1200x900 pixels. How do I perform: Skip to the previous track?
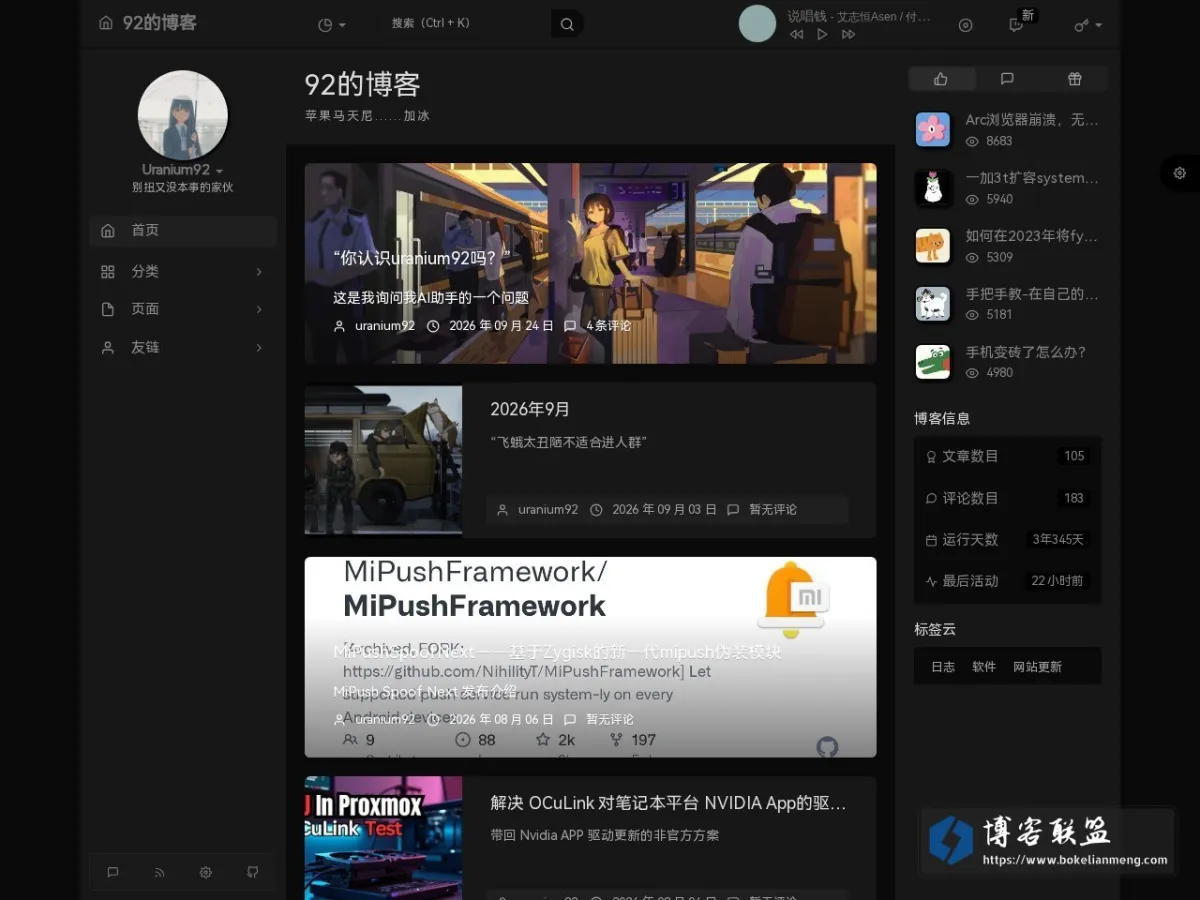796,34
